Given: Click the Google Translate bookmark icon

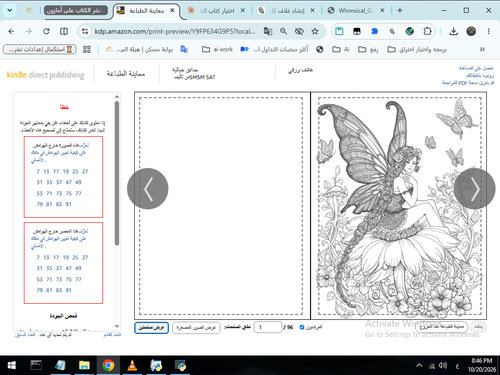Looking at the screenshot, I should [184, 49].
